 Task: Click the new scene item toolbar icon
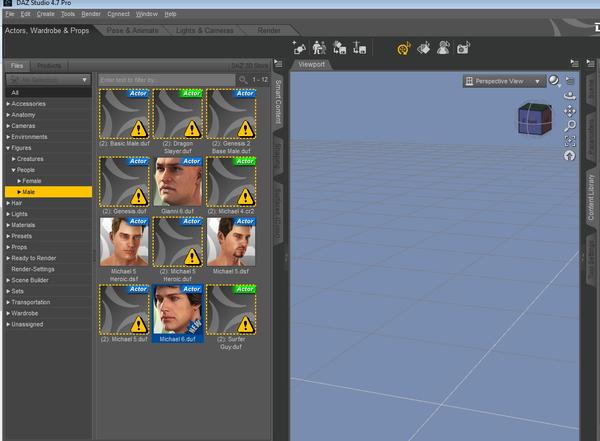(299, 48)
